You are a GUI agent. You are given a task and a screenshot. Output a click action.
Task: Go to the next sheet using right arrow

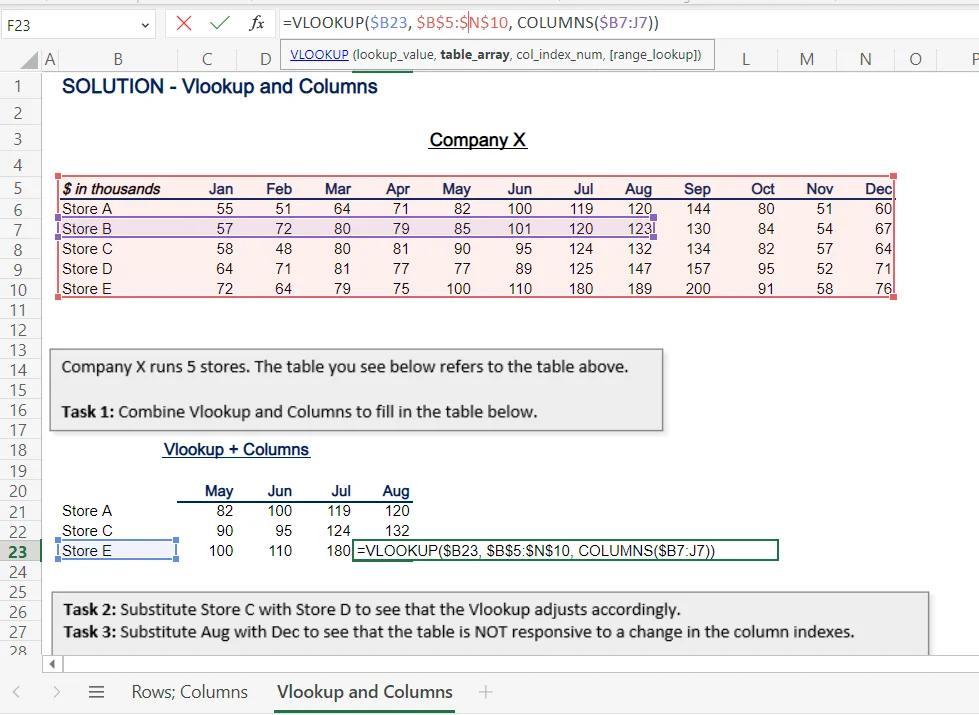pyautogui.click(x=56, y=692)
